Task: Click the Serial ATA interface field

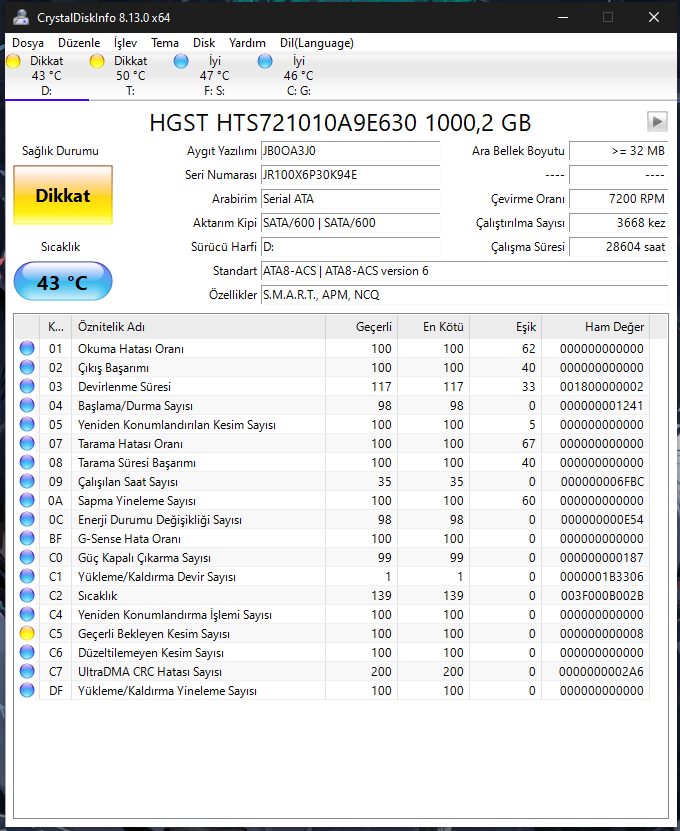Action: (350, 199)
